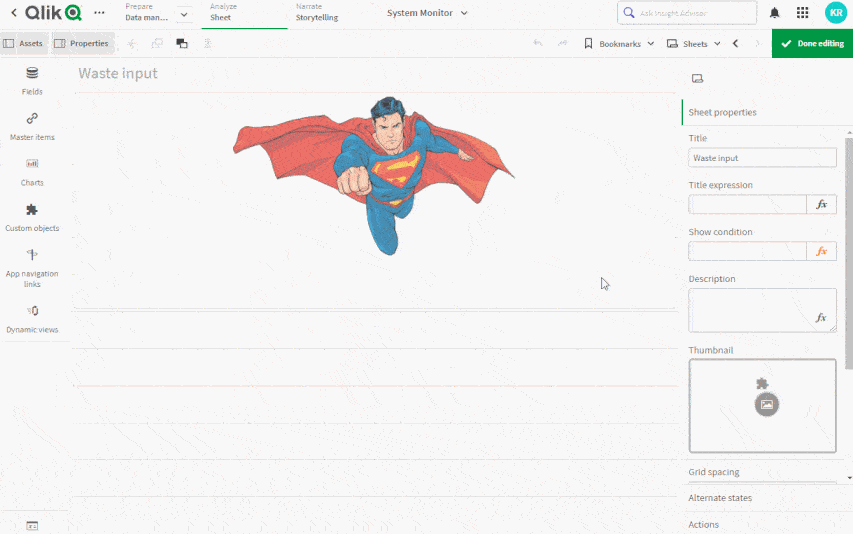Undo the last action

coord(537,44)
